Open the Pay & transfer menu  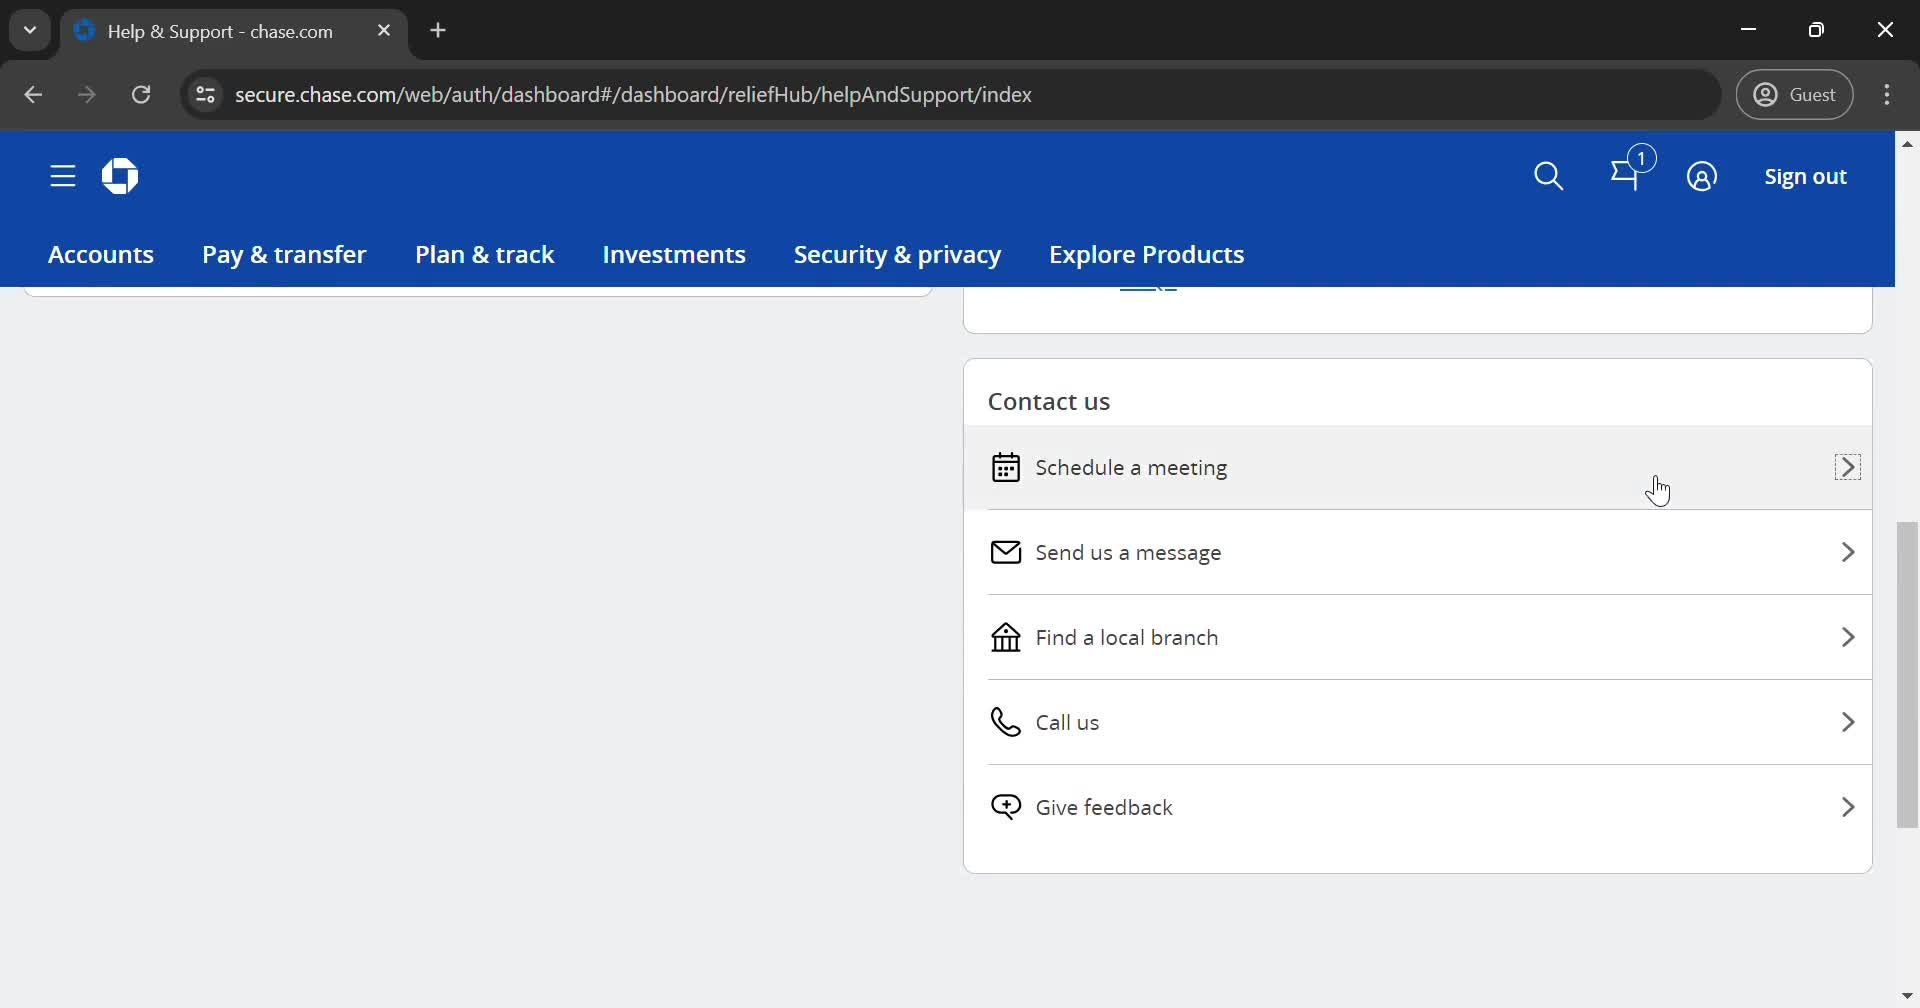click(x=284, y=254)
